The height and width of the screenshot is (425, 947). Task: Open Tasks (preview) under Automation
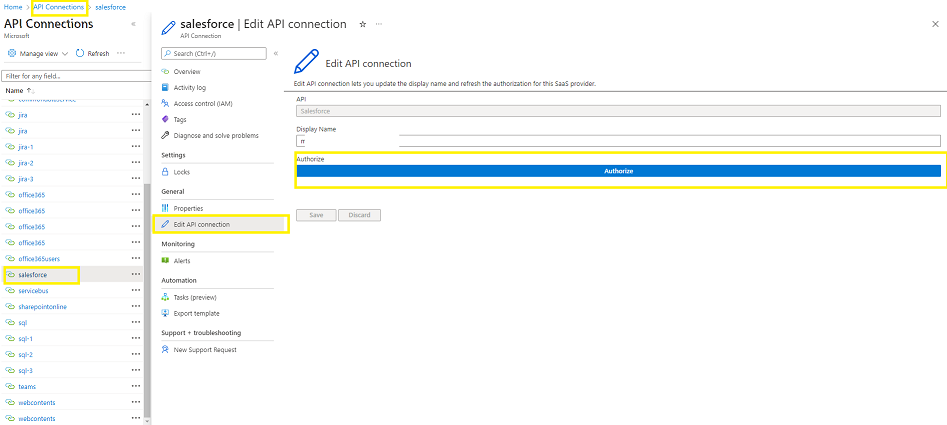click(x=194, y=298)
